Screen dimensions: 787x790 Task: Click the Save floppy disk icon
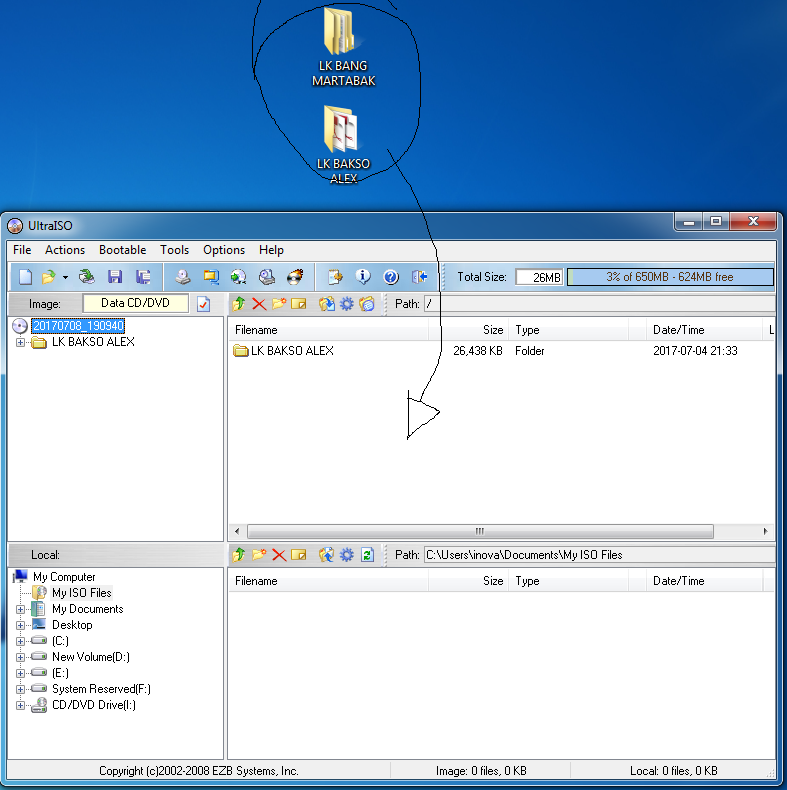tap(115, 277)
